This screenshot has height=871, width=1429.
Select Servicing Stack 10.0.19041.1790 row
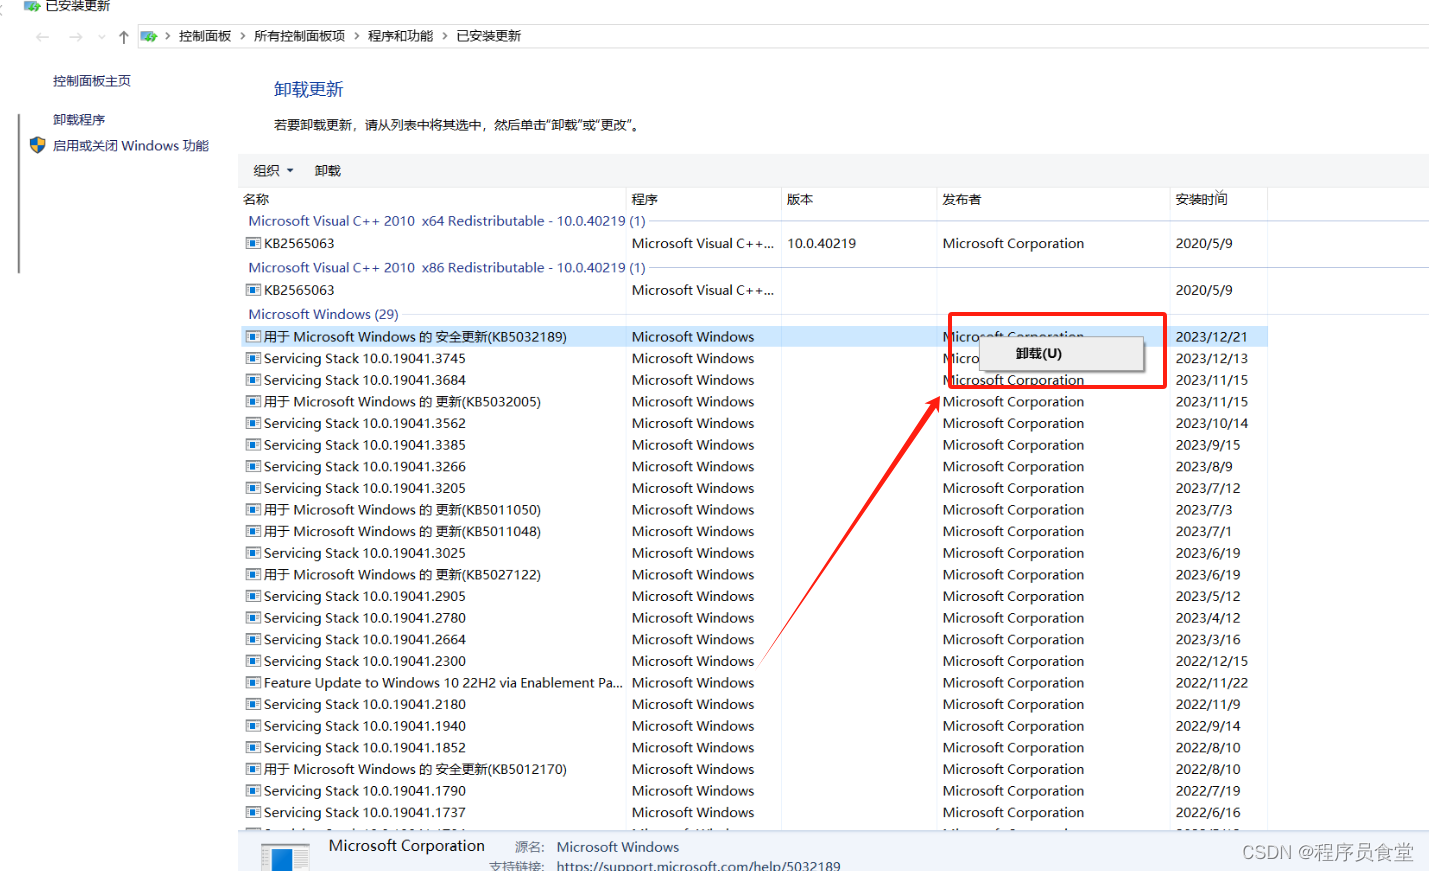[x=755, y=791]
